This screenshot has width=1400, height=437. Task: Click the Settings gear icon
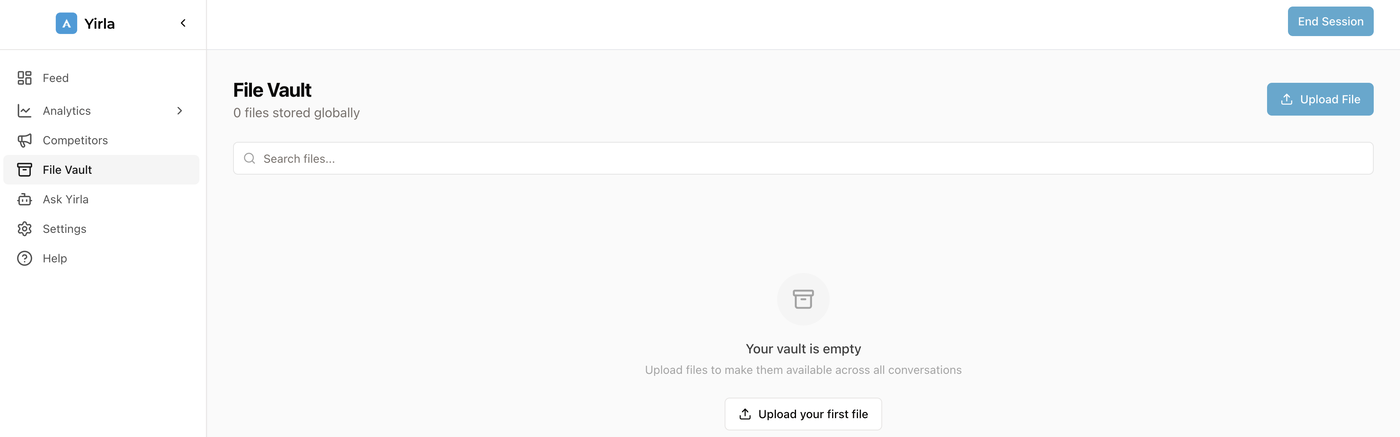[25, 229]
